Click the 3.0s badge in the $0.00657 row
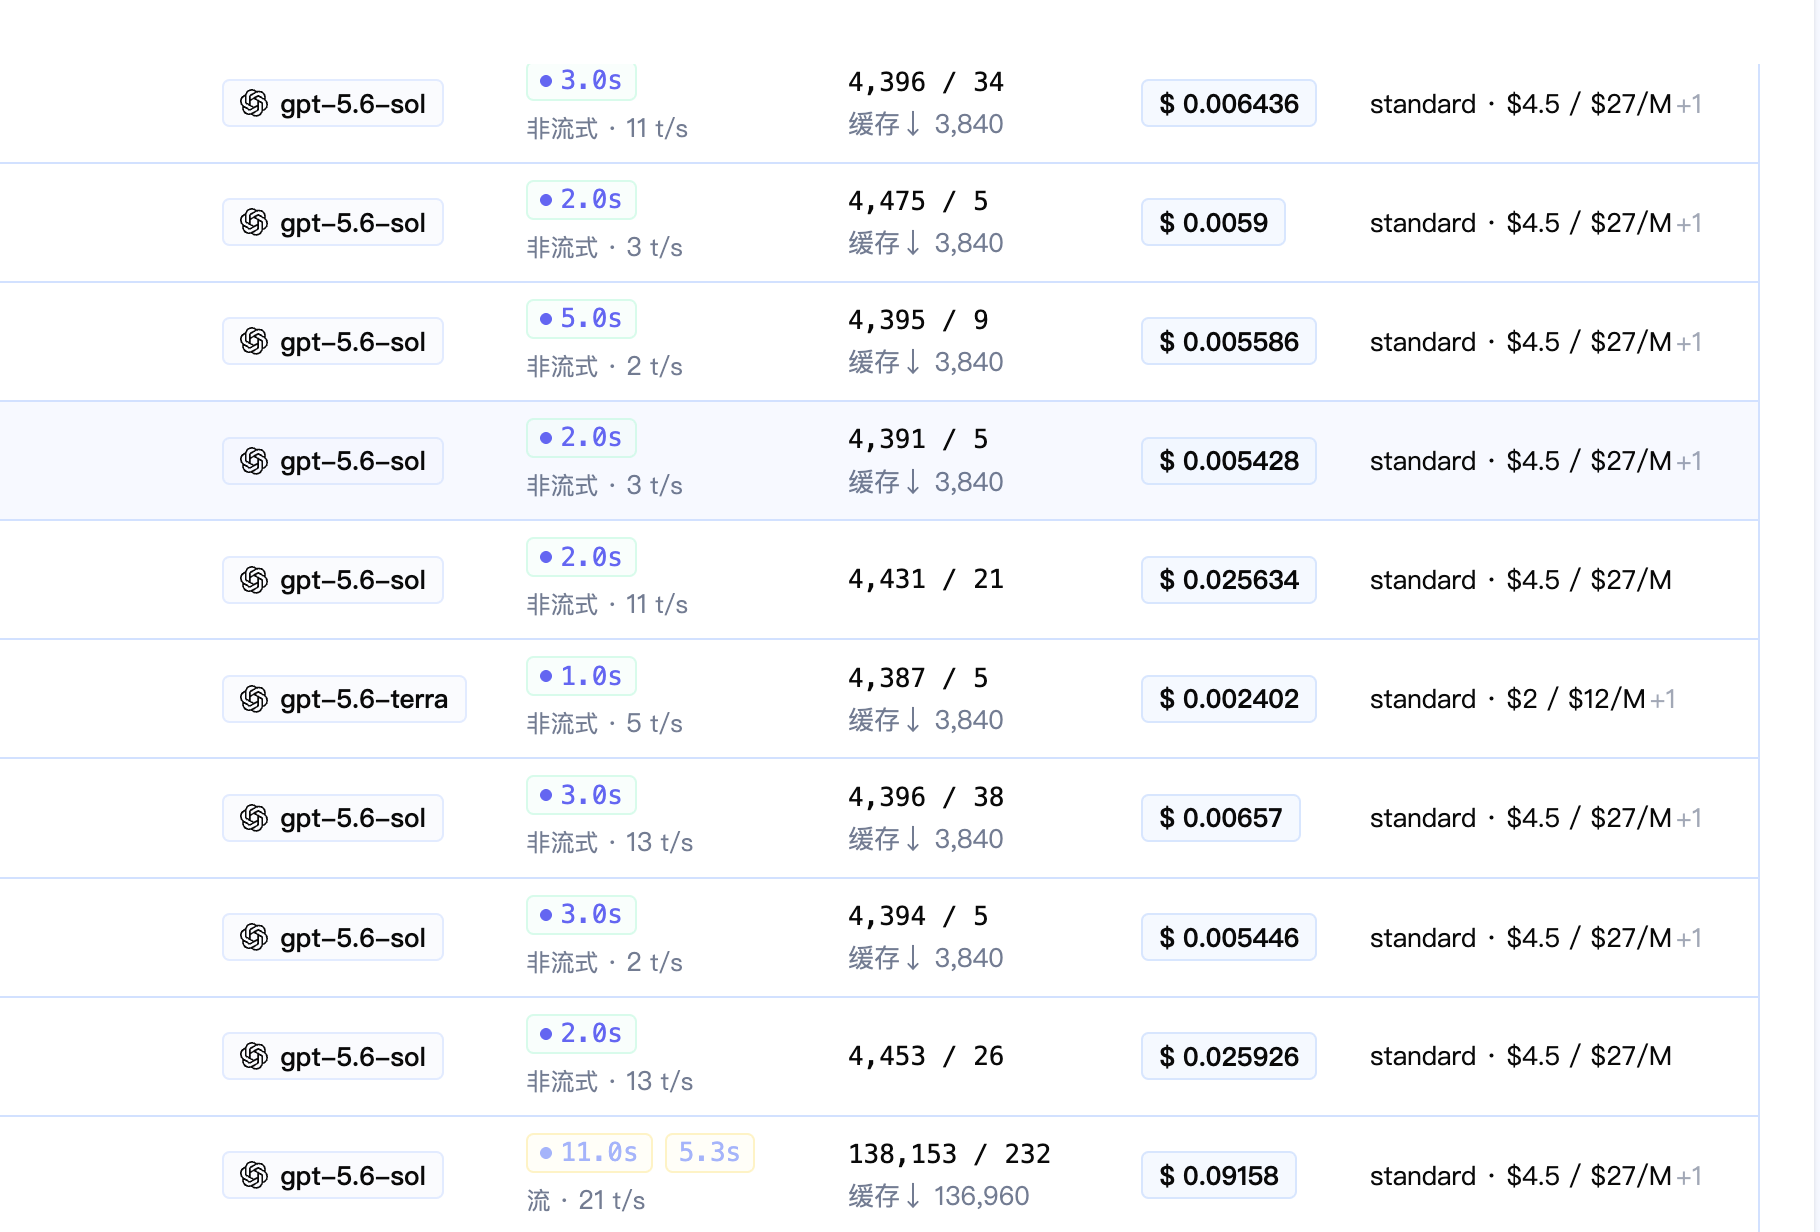This screenshot has width=1820, height=1232. pos(581,795)
